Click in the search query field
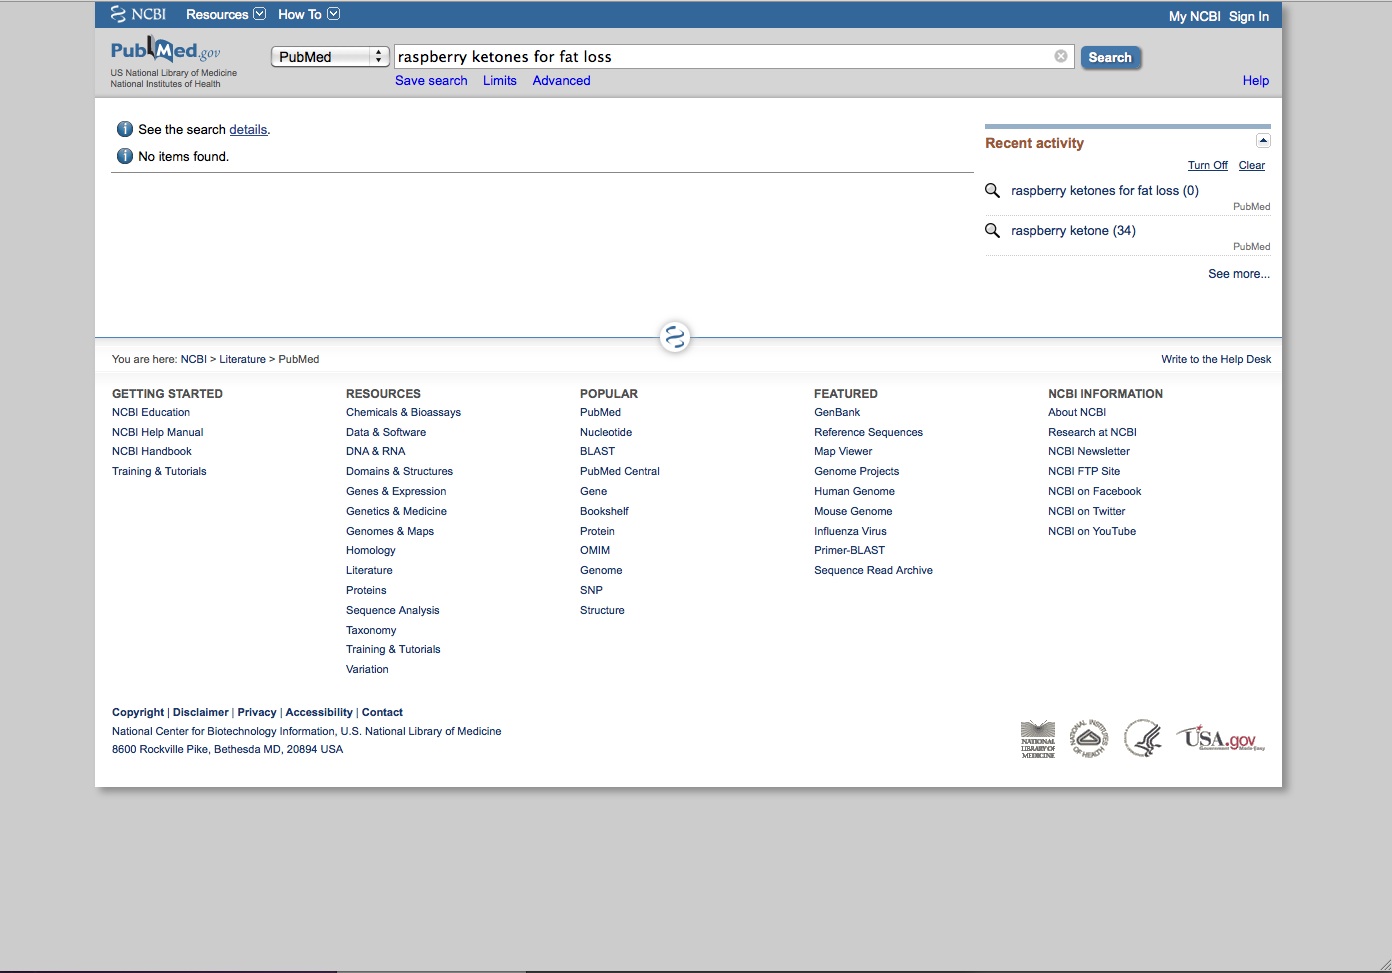Image resolution: width=1392 pixels, height=973 pixels. pyautogui.click(x=720, y=57)
